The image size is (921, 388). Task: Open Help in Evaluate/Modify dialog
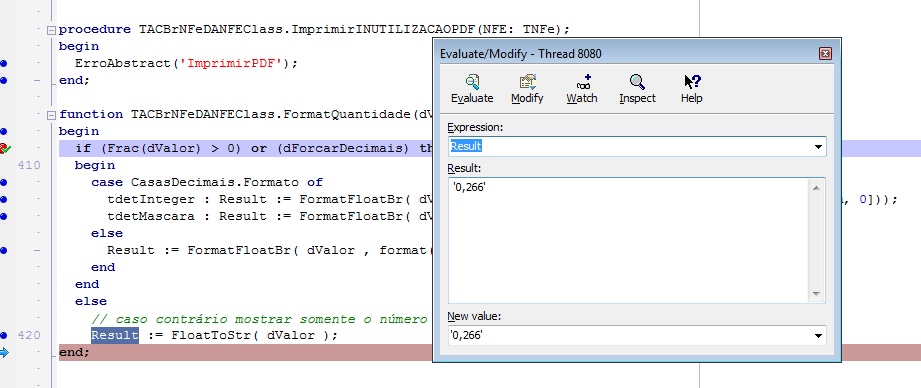tap(691, 89)
